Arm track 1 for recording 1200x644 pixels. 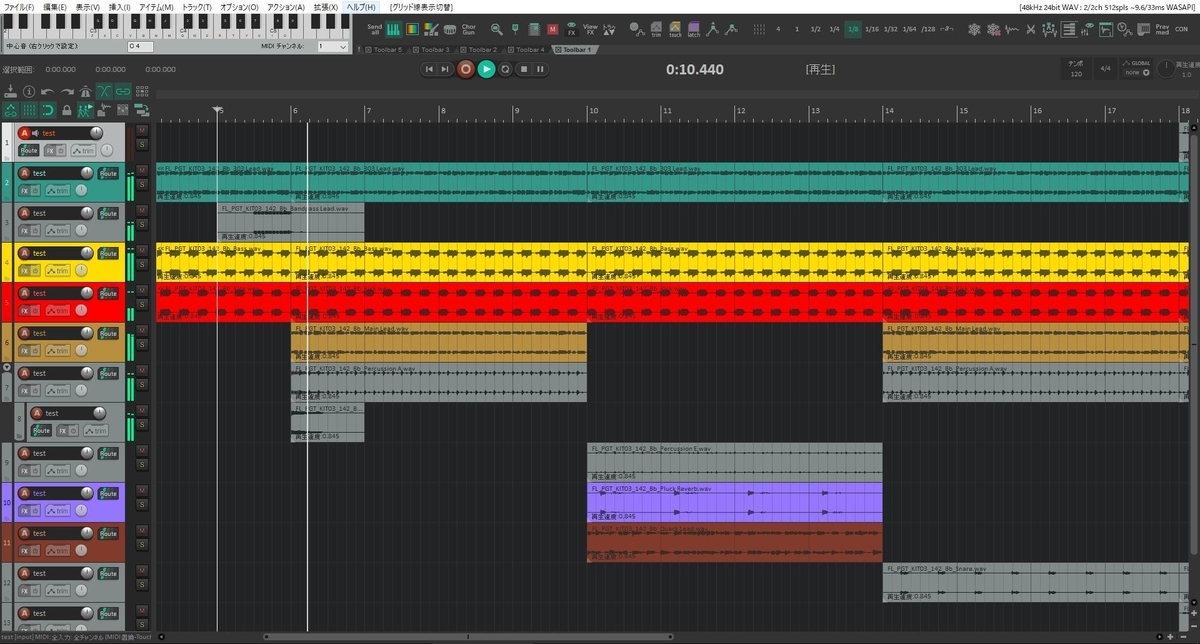(x=24, y=133)
